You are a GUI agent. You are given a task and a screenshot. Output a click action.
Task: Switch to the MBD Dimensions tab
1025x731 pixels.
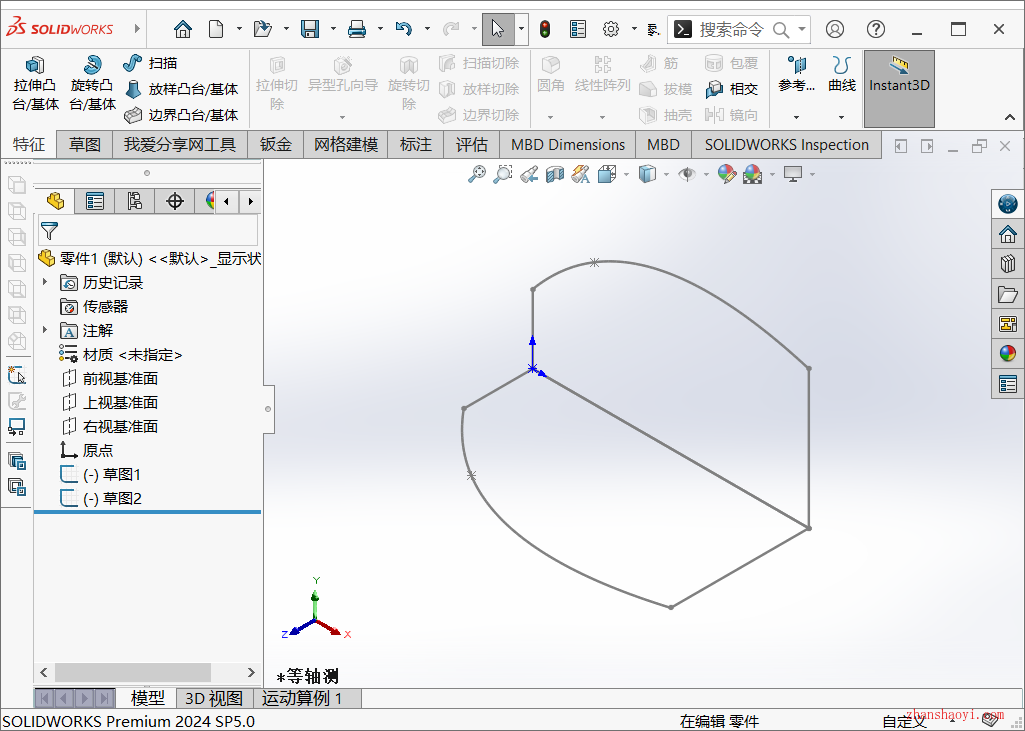[568, 144]
